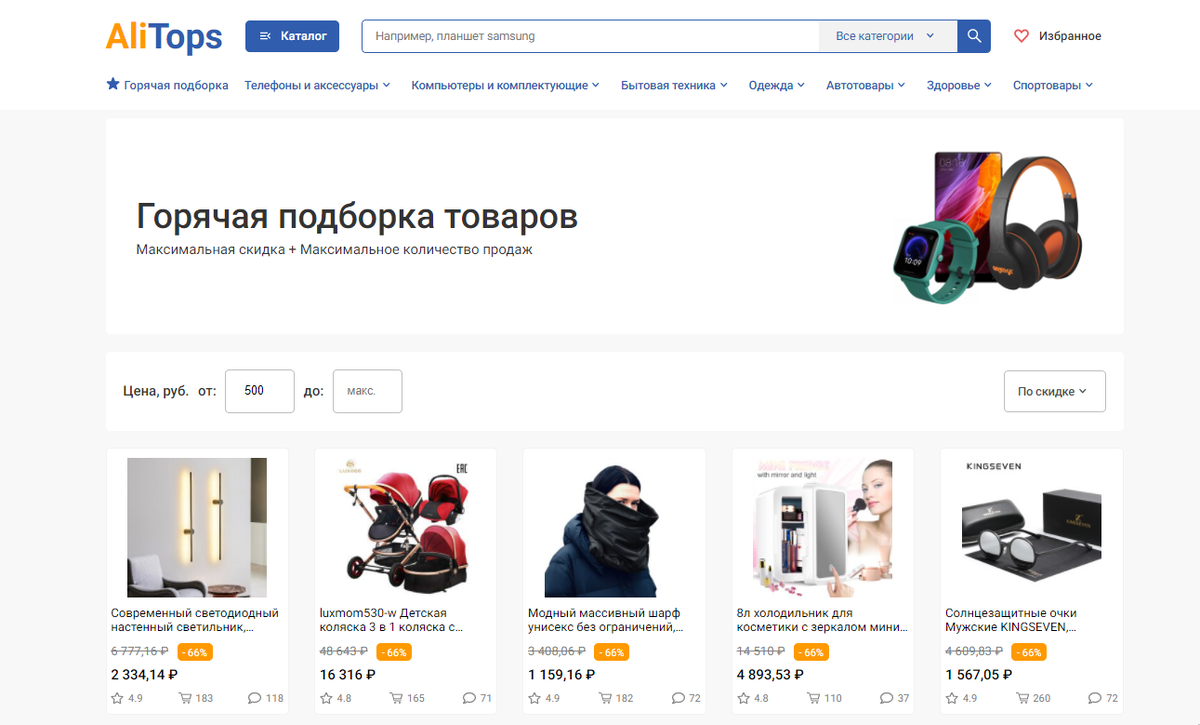Open black scarf product image

615,527
